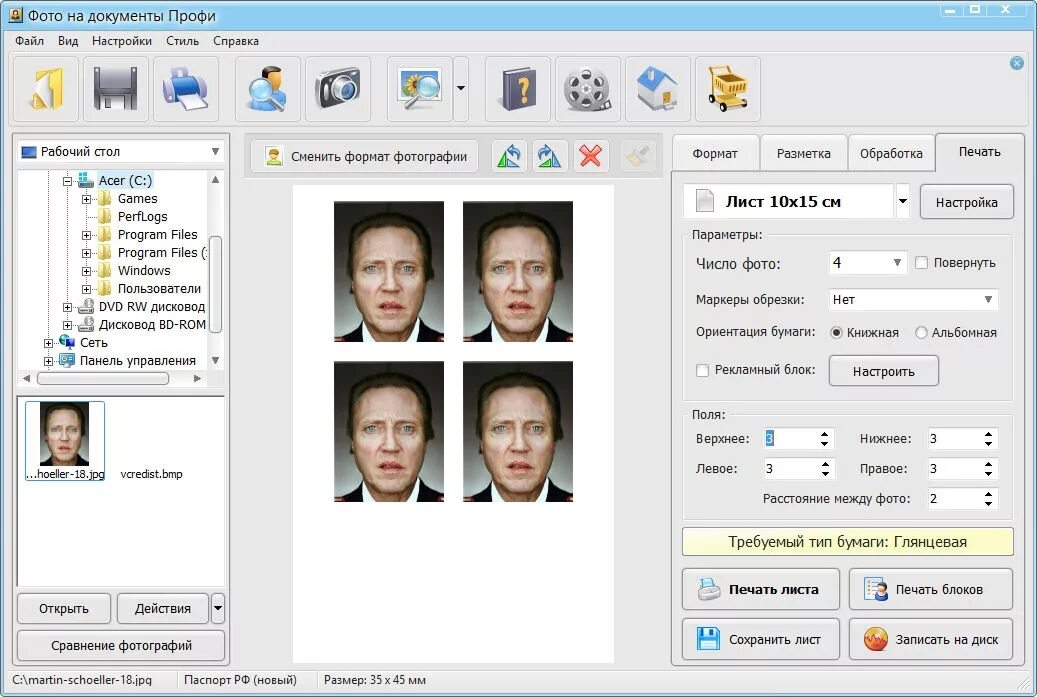Switch to the Обработка tab
This screenshot has height=697, width=1037.
tap(891, 153)
